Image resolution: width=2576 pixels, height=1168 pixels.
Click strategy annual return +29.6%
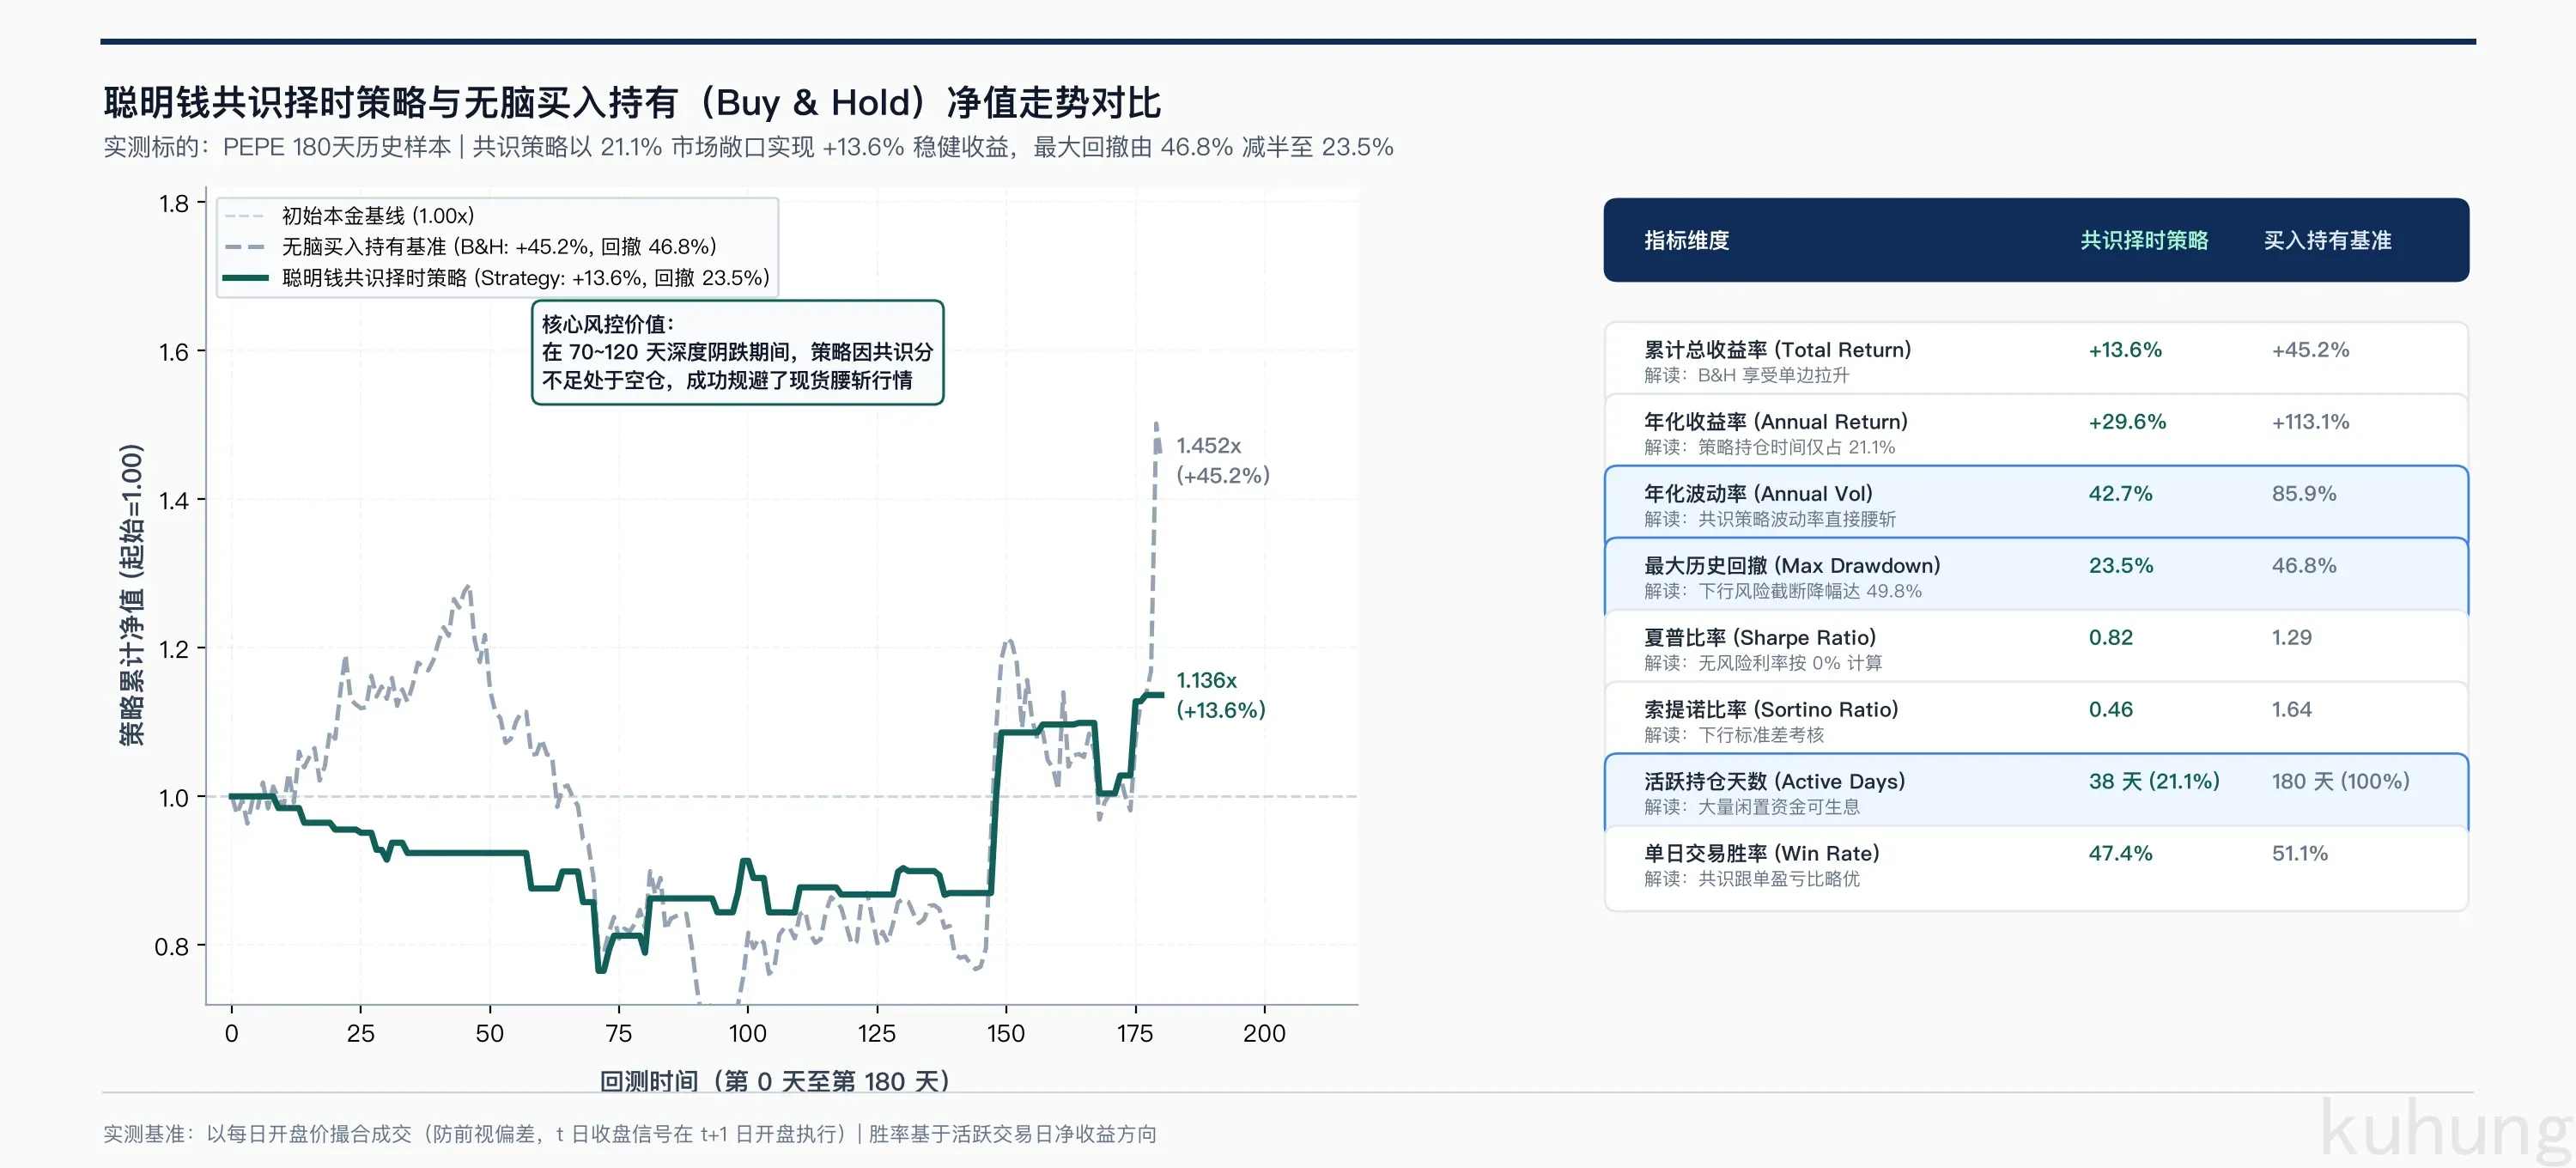2127,422
